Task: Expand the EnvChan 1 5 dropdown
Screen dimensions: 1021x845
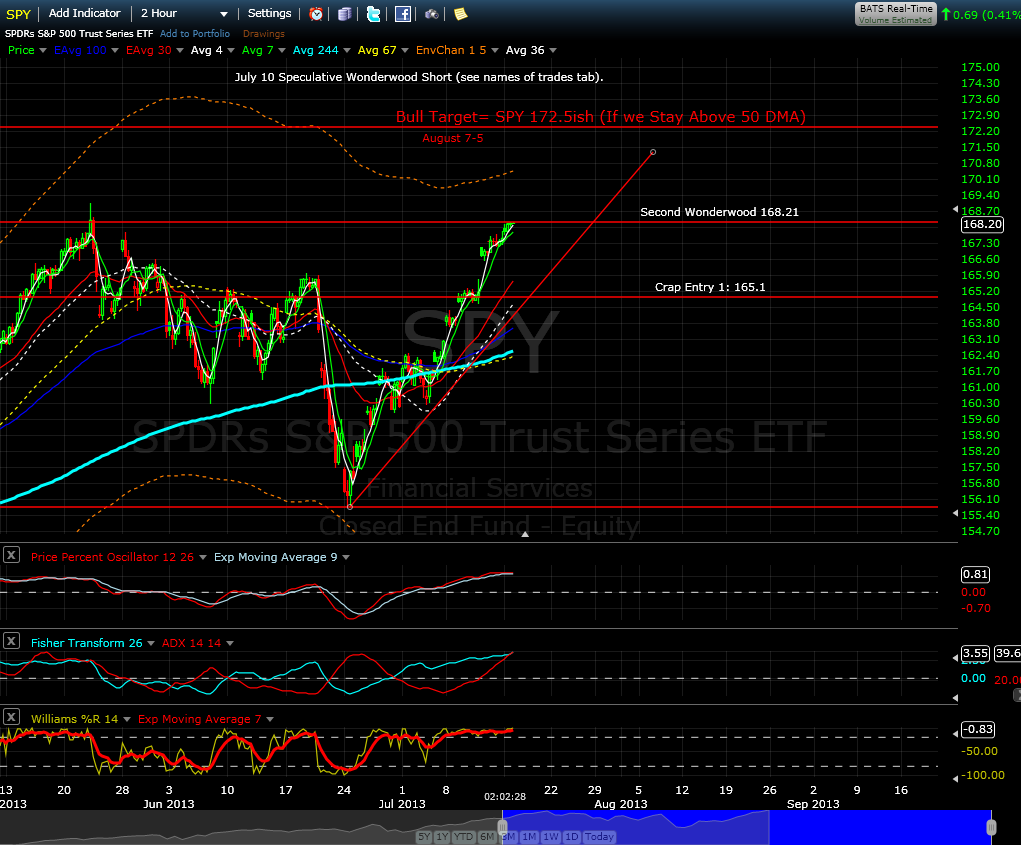Action: [x=494, y=50]
